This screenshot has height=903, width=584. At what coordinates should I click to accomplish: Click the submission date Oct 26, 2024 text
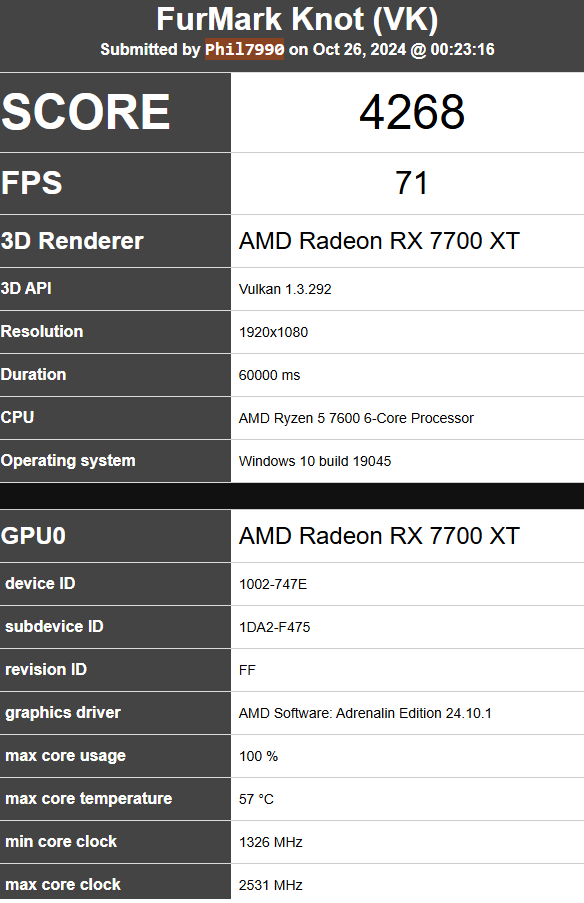(x=359, y=50)
